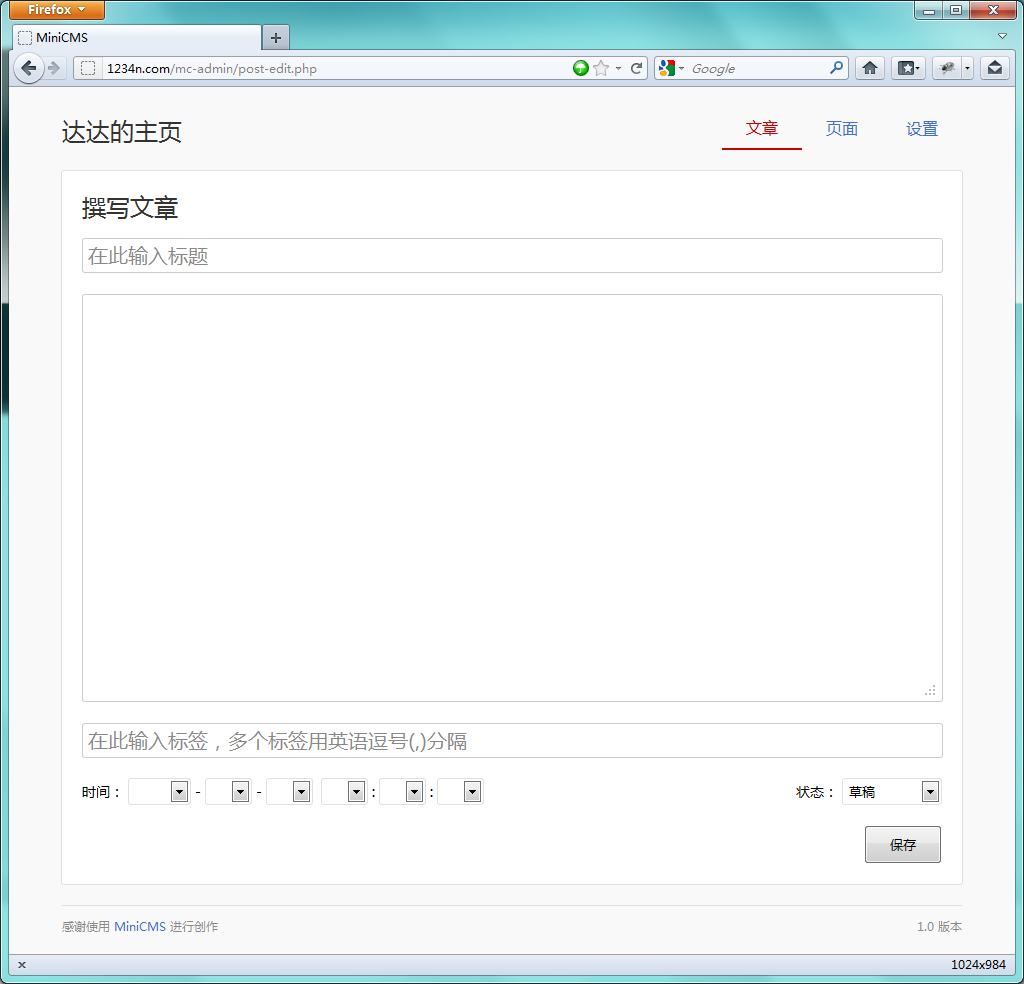Click the browser Back arrow button

29,68
